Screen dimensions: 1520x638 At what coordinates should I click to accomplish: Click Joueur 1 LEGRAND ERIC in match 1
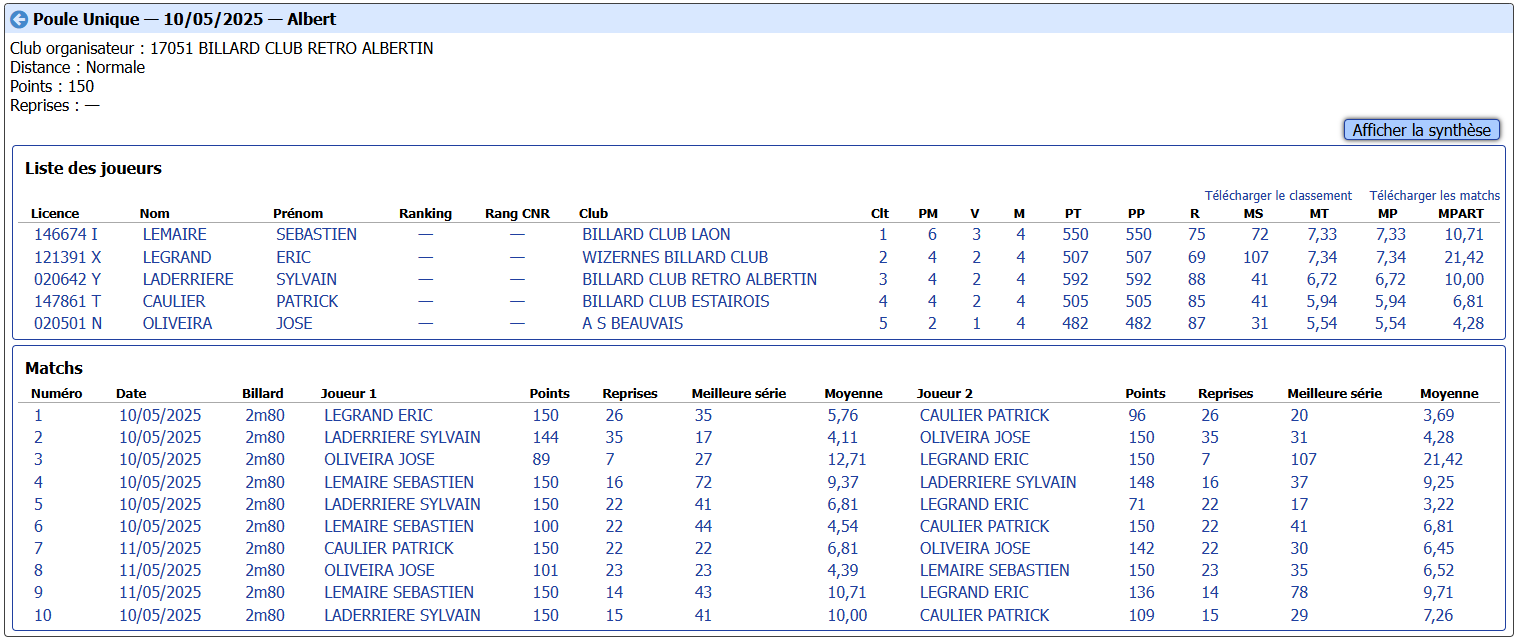(x=378, y=415)
